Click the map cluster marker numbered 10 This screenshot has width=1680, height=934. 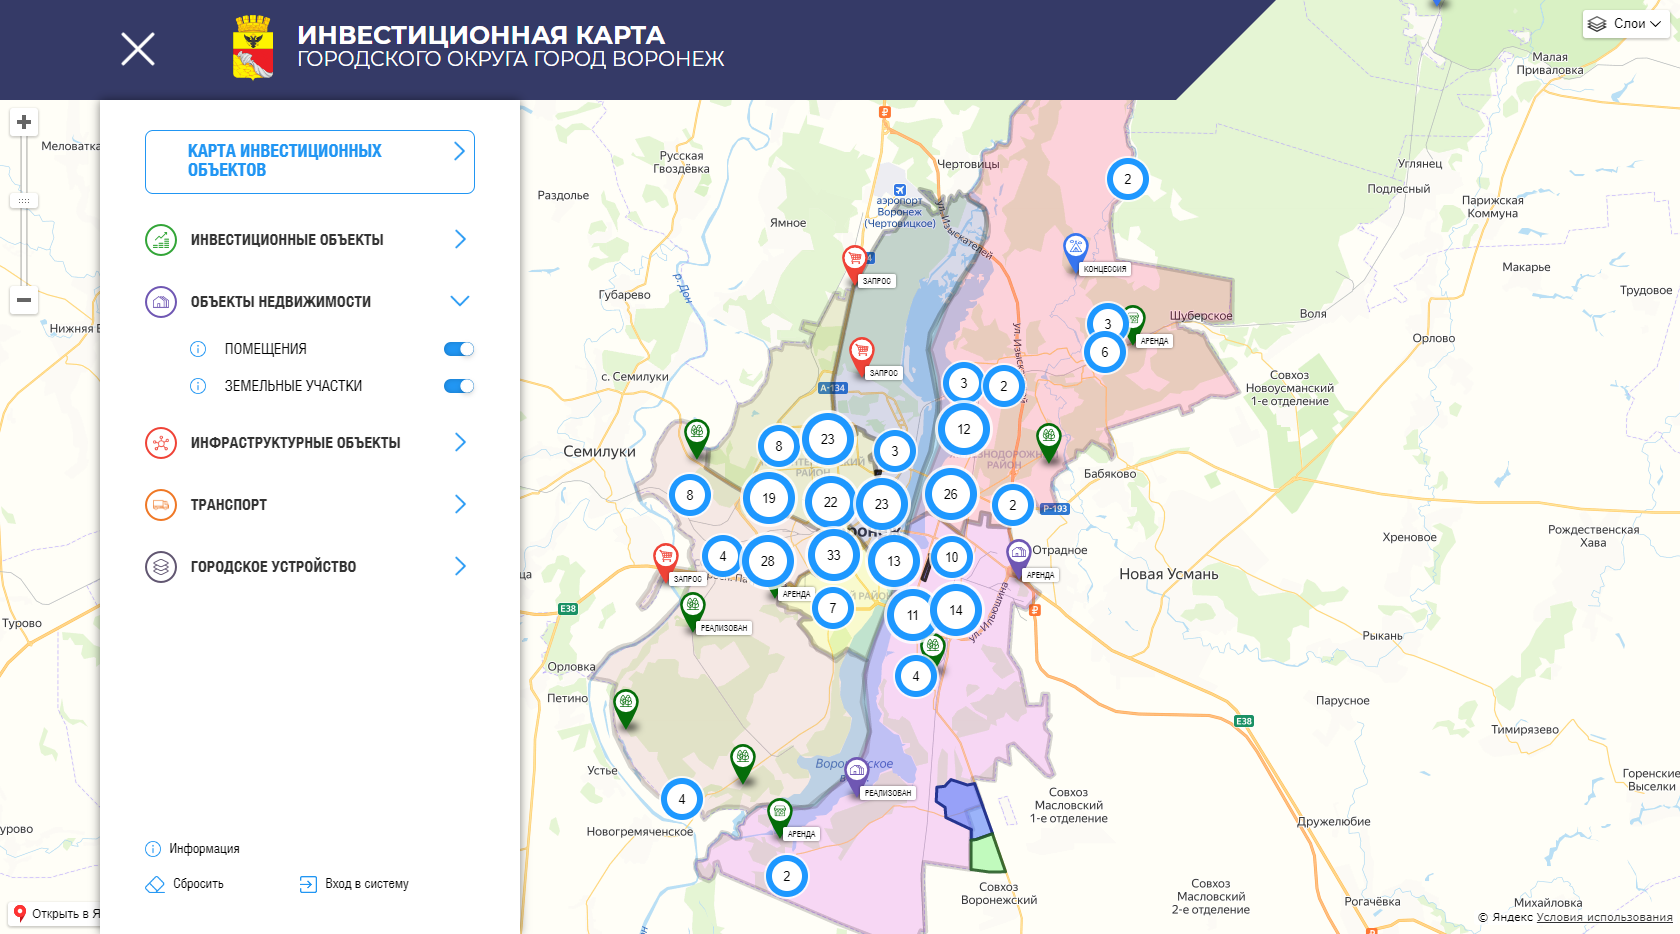coord(952,557)
